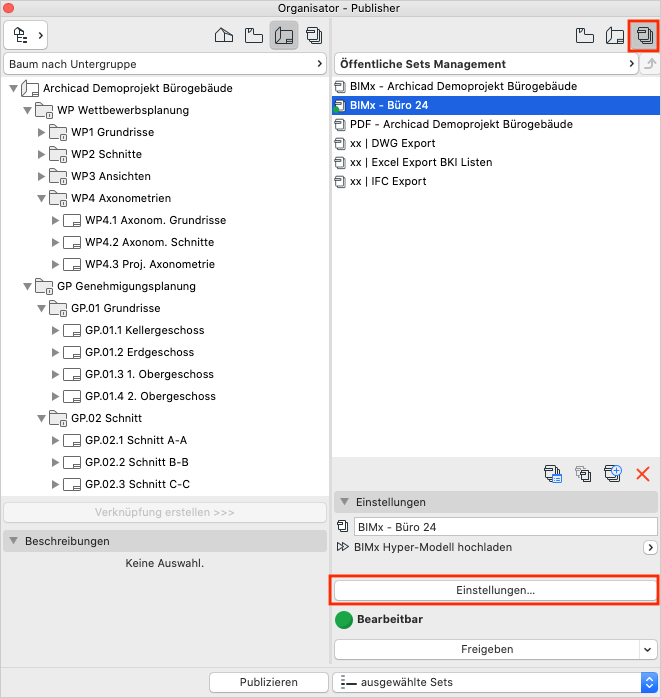Select GP.02.1 Schnitt A-A layout
The height and width of the screenshot is (698, 661).
(136, 440)
